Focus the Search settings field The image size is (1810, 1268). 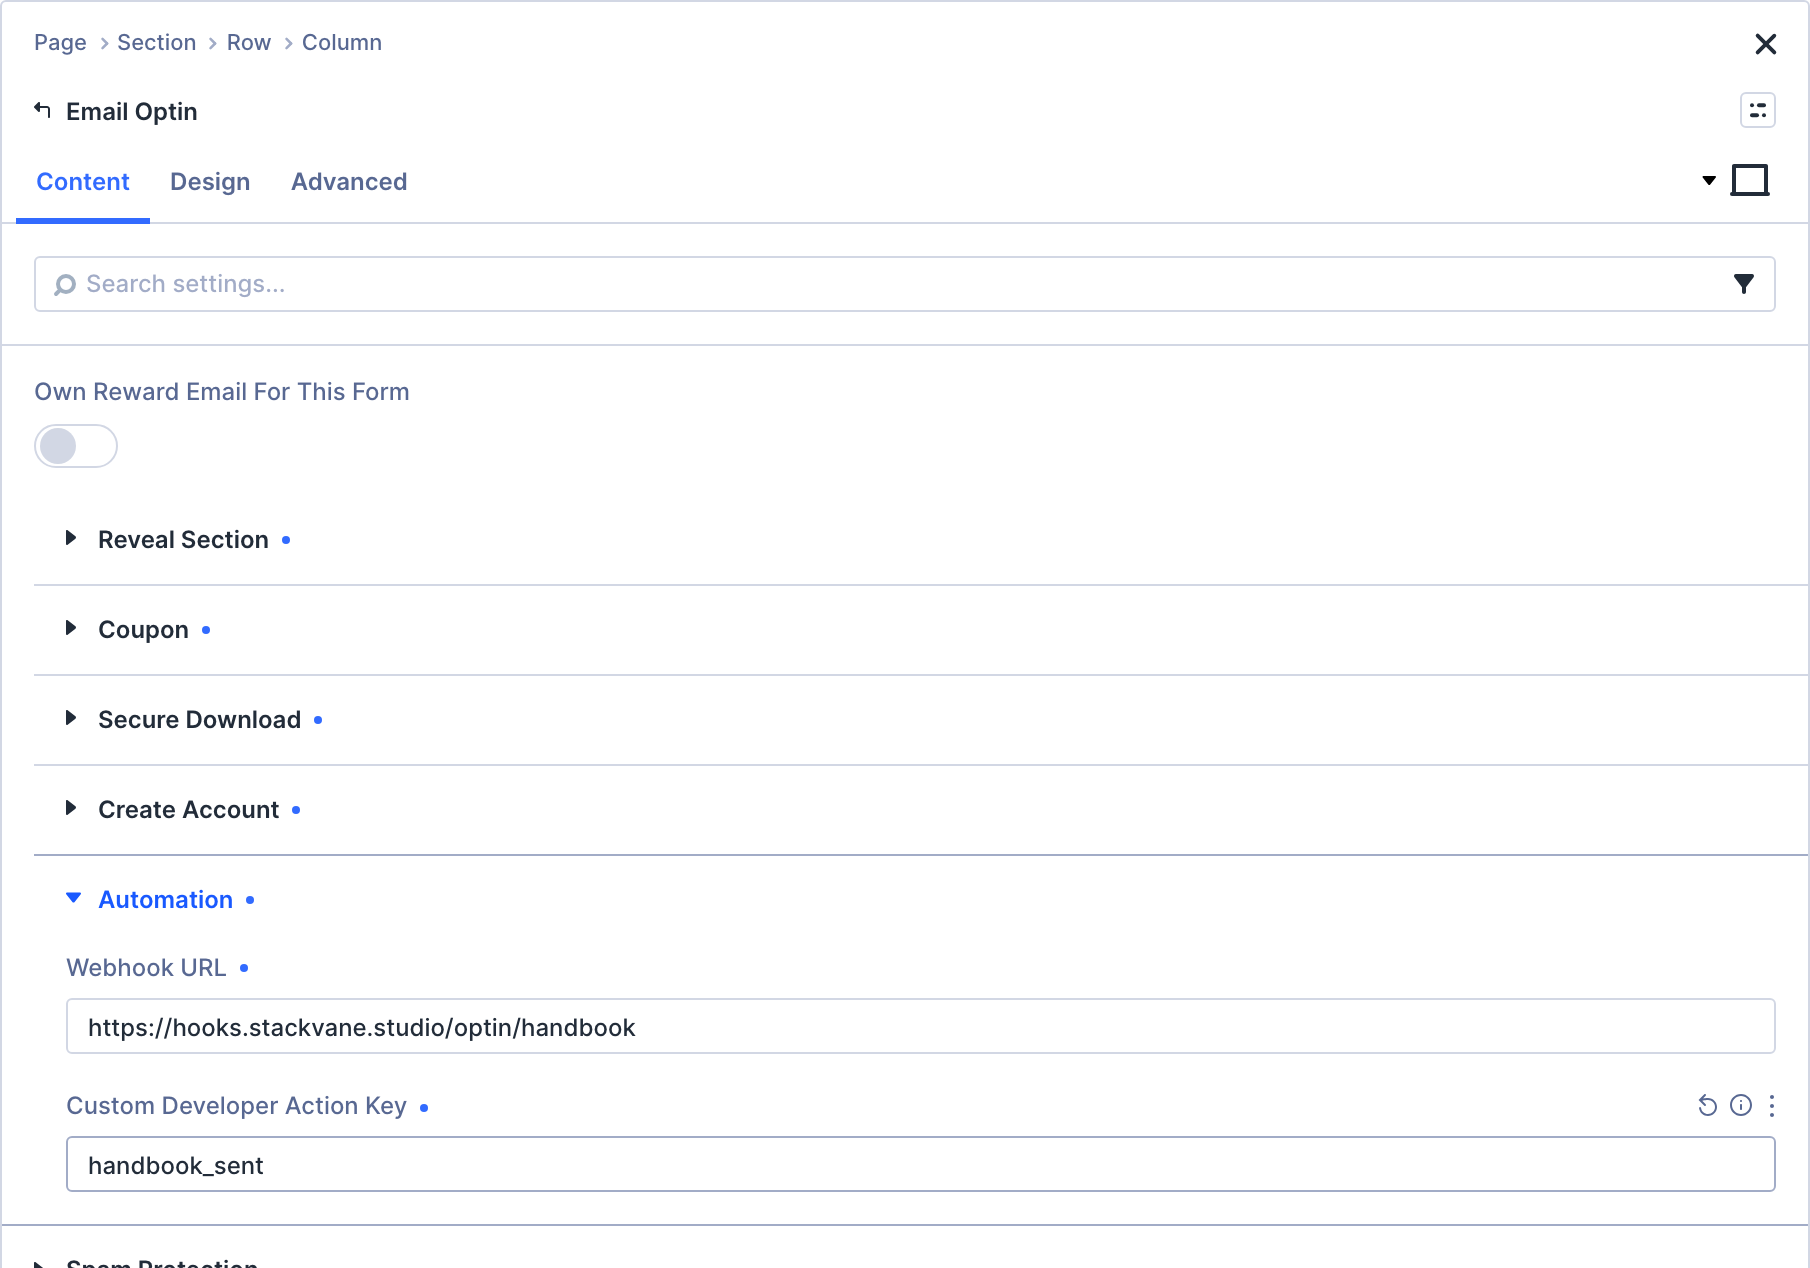coord(904,284)
